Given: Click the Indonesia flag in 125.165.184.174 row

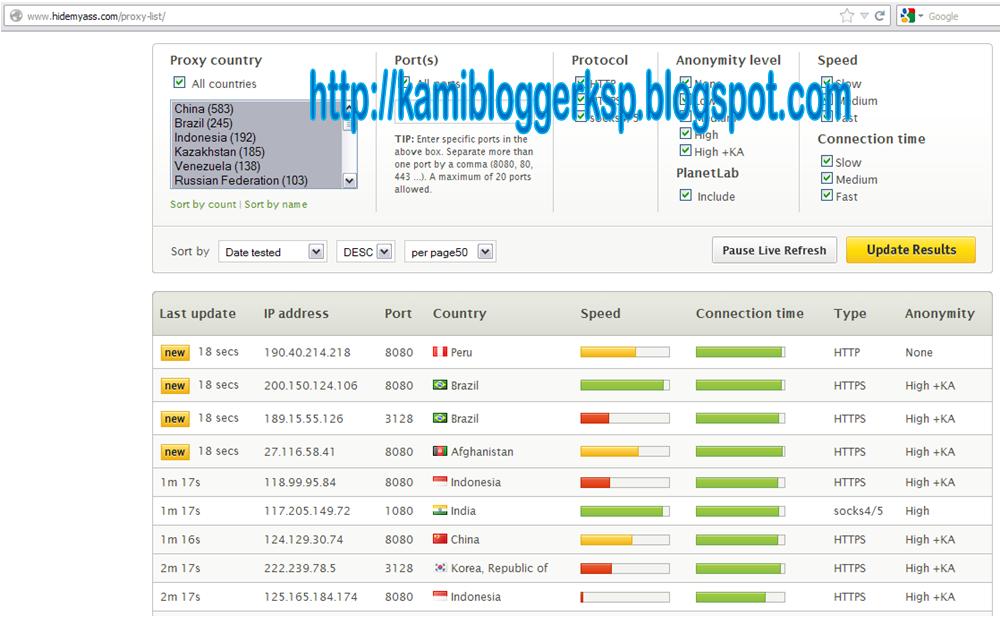Looking at the screenshot, I should point(440,596).
